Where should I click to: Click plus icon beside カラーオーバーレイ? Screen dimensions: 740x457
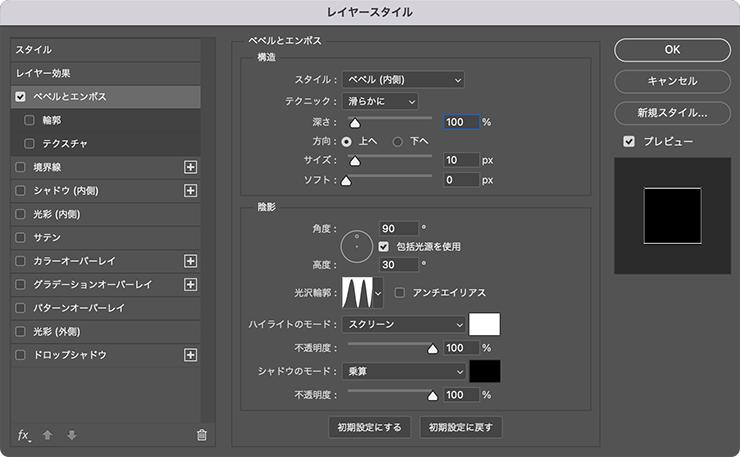[191, 261]
